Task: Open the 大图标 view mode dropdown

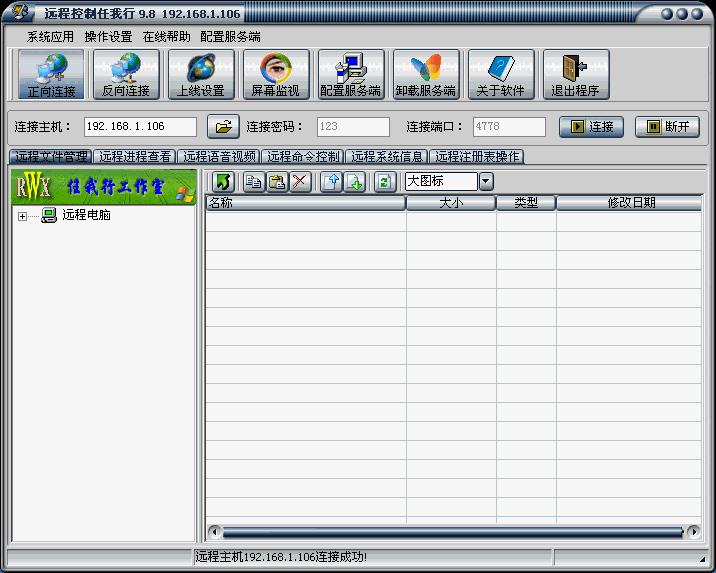Action: pyautogui.click(x=486, y=181)
